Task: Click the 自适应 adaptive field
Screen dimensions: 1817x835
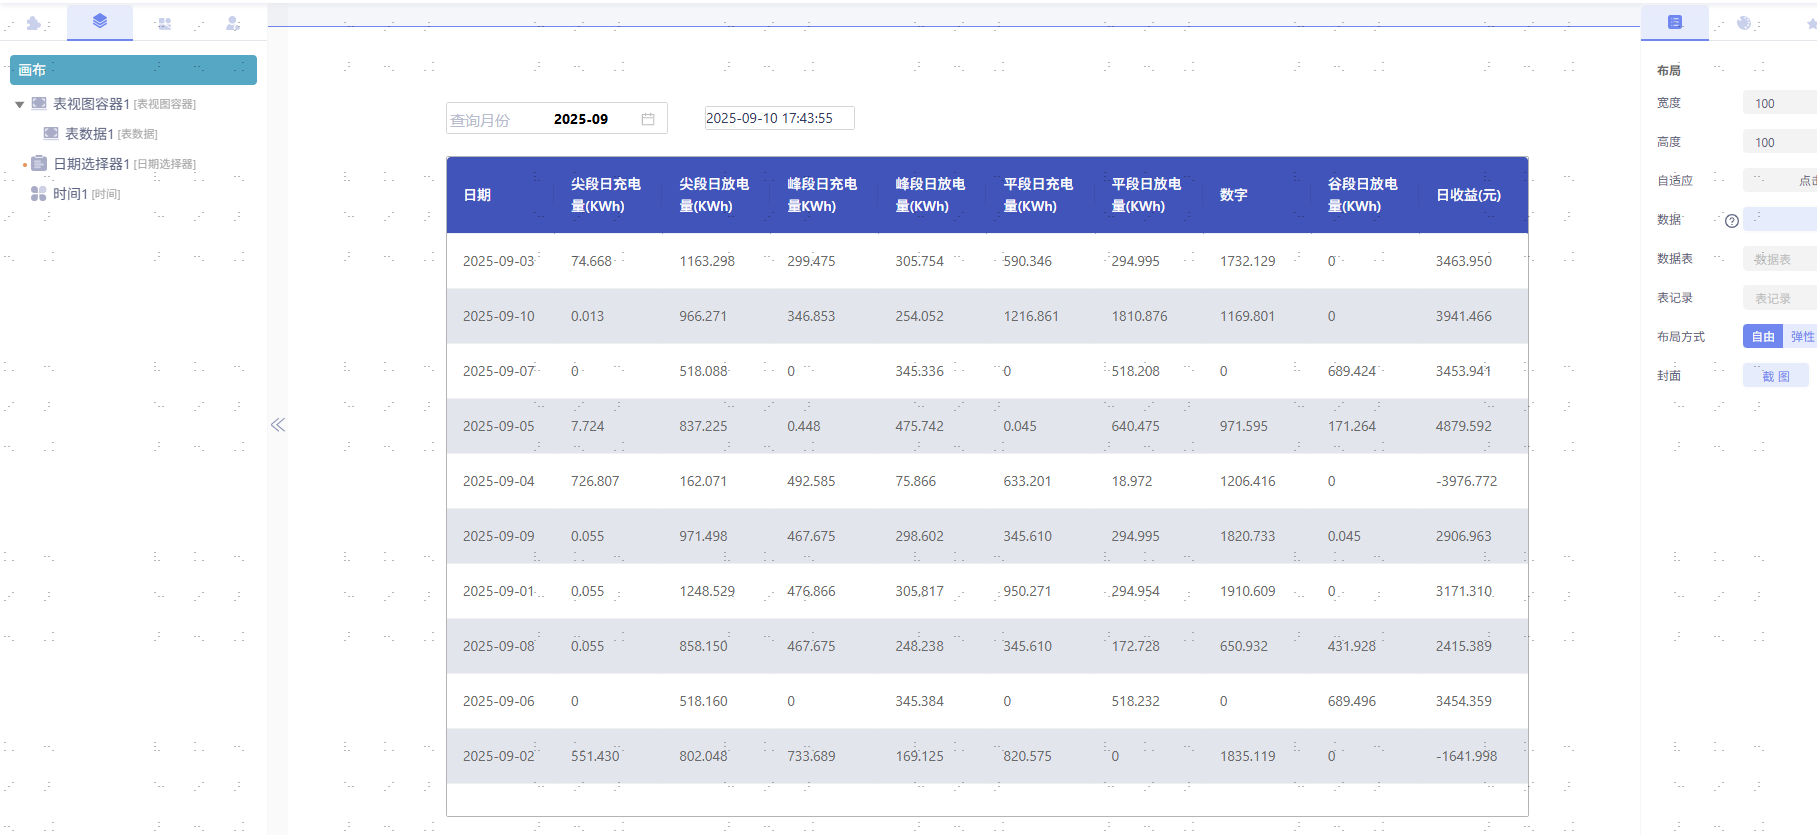Action: [1780, 181]
